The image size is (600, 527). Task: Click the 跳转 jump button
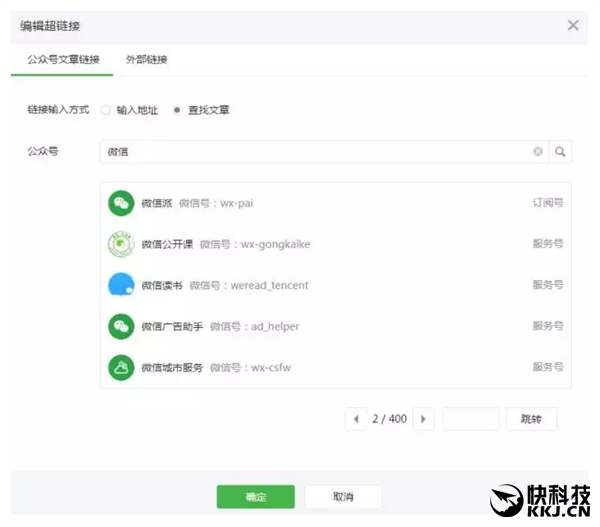point(531,419)
